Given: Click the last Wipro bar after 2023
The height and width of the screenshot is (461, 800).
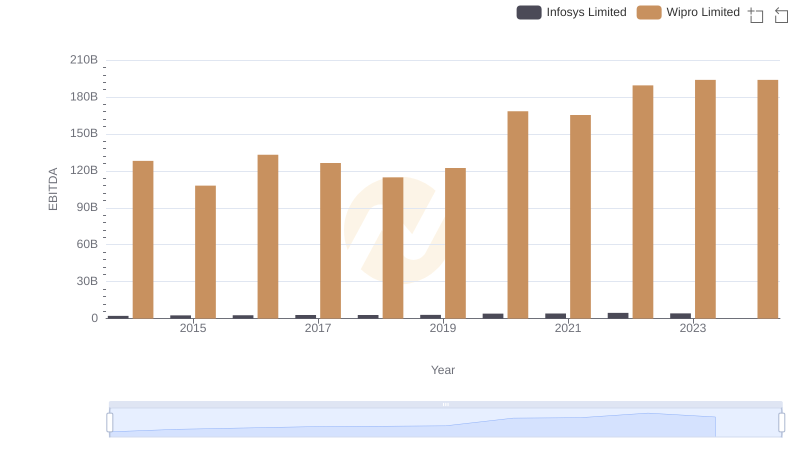Looking at the screenshot, I should [x=767, y=199].
